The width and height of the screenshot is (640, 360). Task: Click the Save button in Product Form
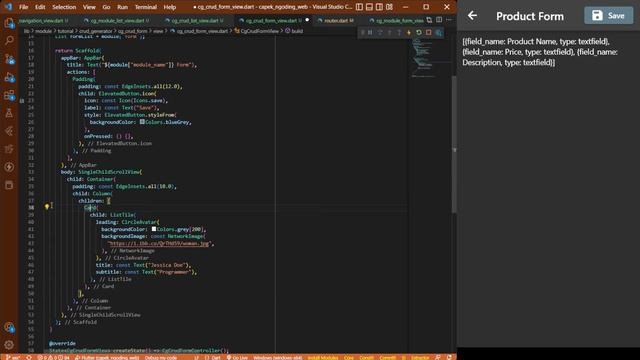pos(608,16)
